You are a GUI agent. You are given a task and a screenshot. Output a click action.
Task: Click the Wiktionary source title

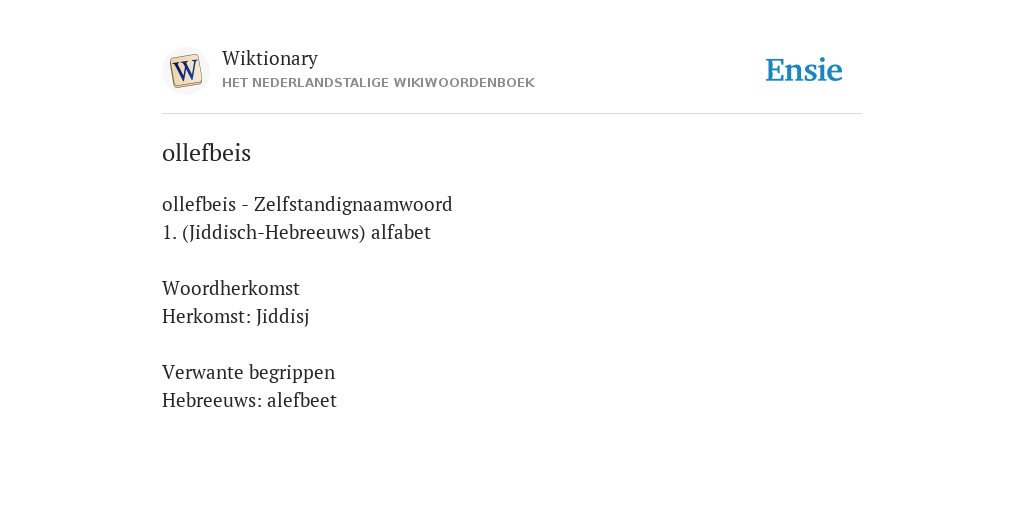coord(270,59)
